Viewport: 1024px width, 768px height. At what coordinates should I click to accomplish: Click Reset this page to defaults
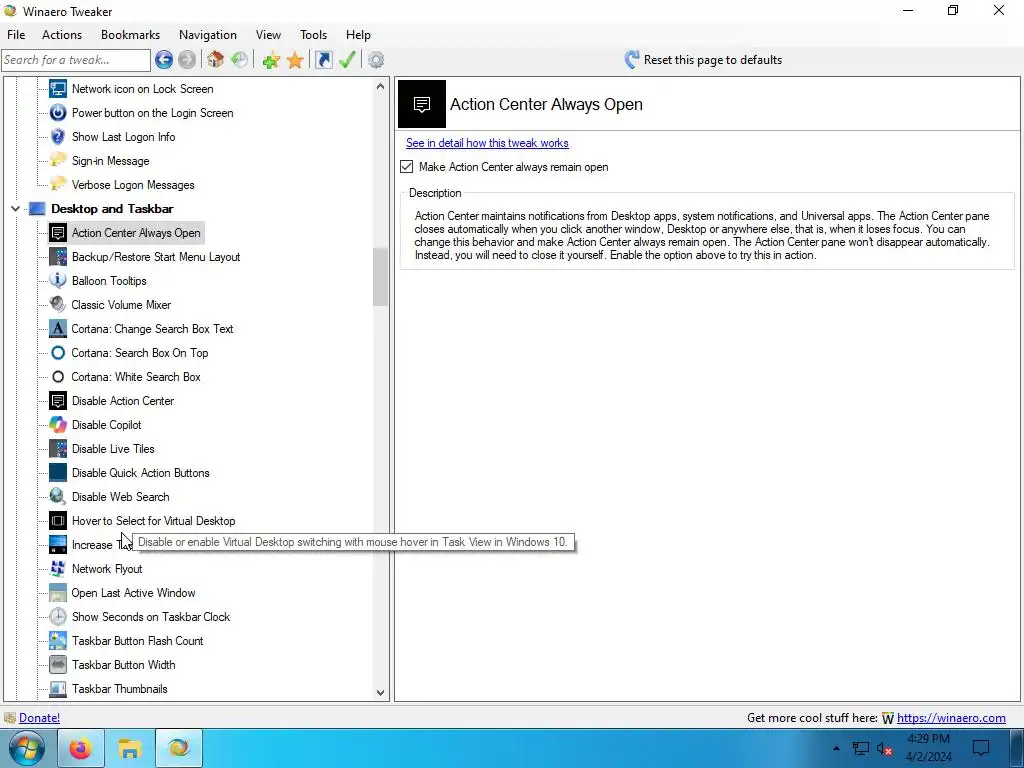712,59
